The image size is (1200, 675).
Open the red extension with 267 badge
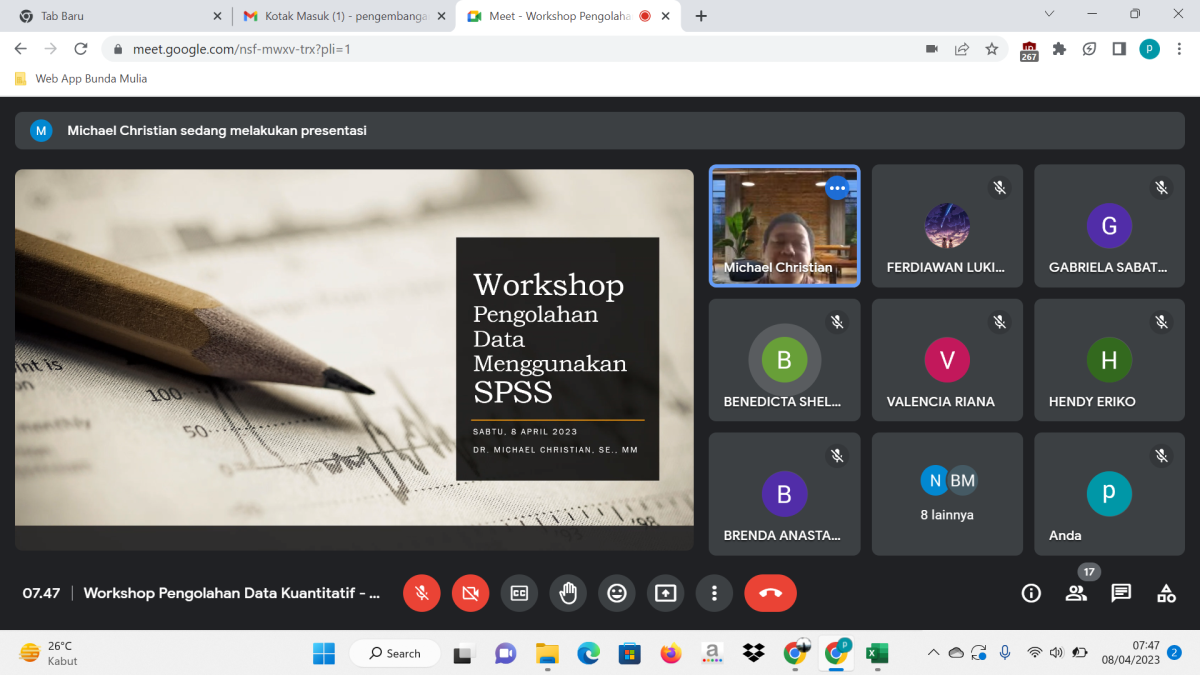[x=1029, y=50]
